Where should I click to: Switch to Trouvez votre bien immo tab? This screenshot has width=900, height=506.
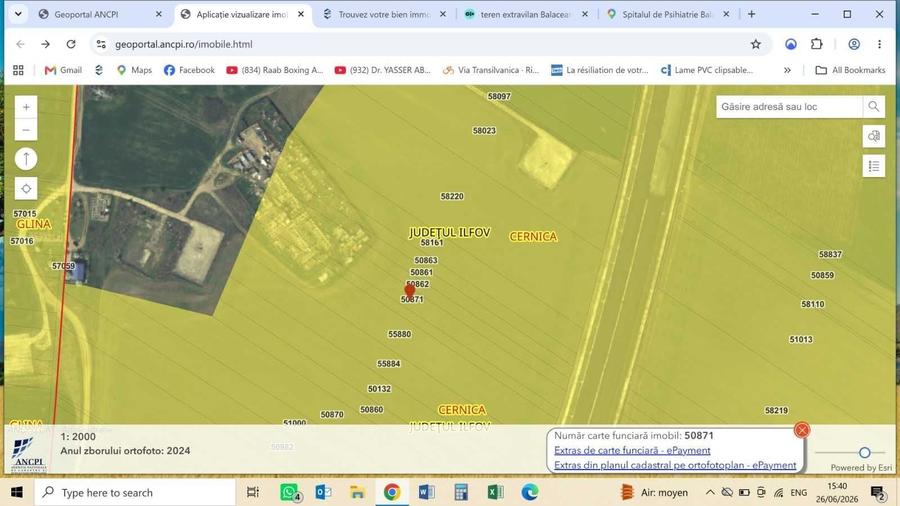tap(383, 14)
